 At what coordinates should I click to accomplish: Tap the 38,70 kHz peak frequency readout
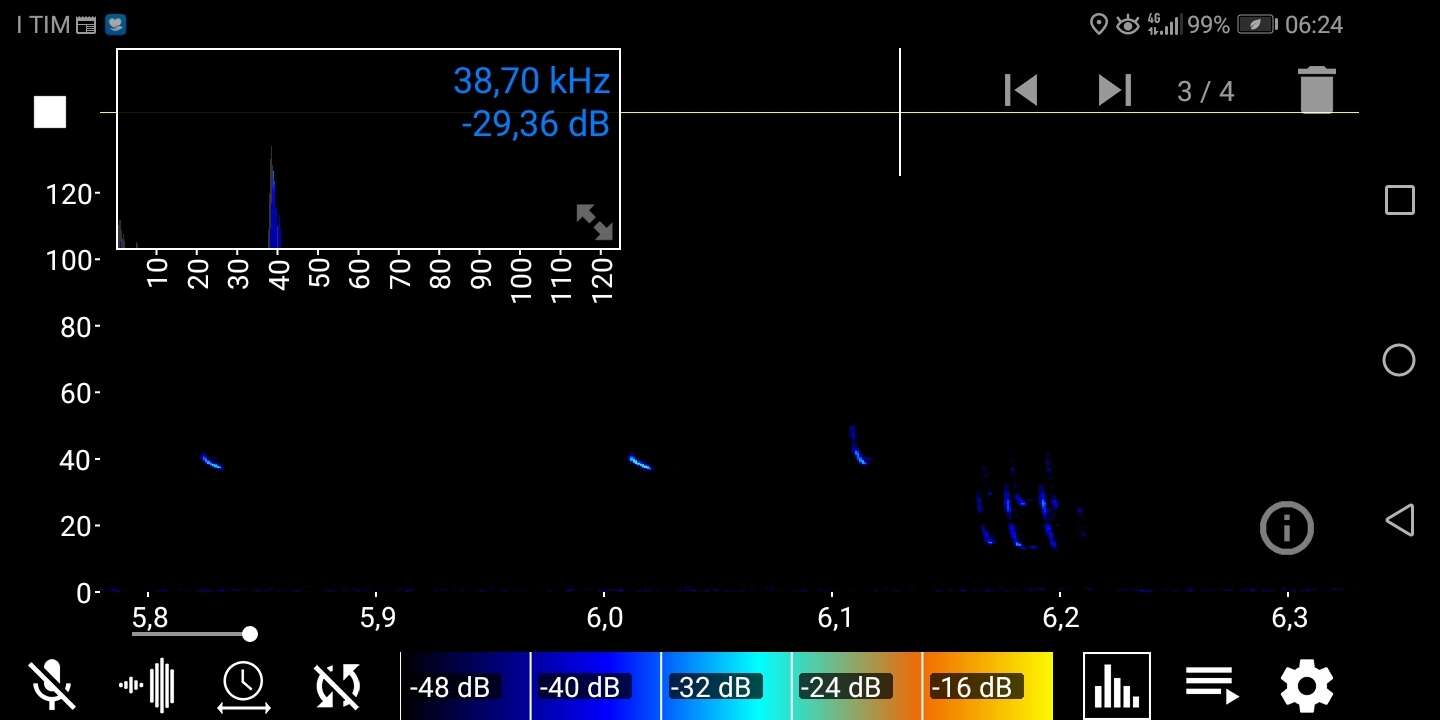tap(531, 80)
